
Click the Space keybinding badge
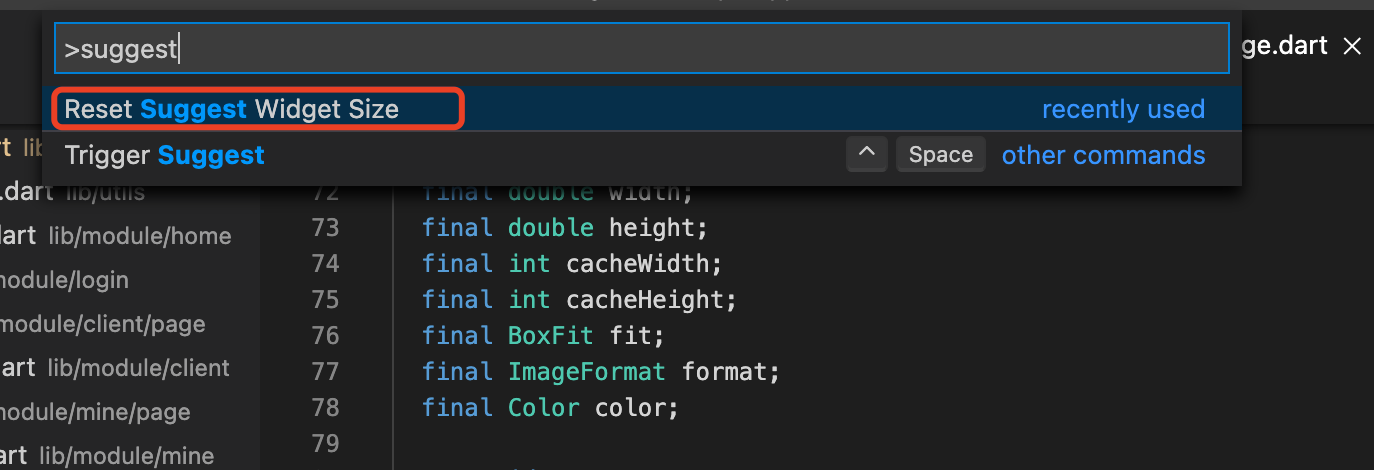940,155
